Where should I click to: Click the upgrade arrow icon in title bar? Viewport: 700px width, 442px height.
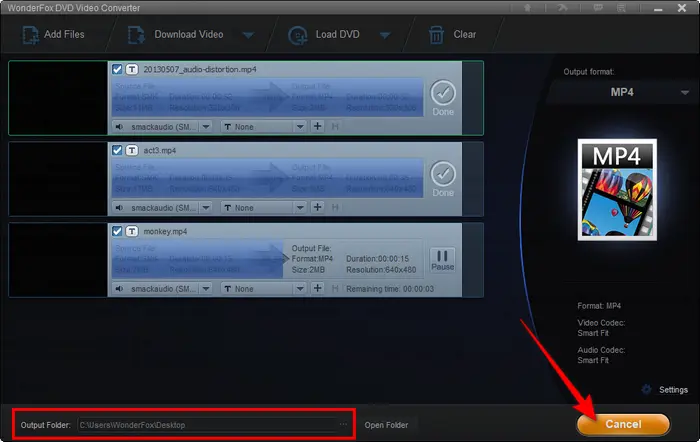click(527, 8)
